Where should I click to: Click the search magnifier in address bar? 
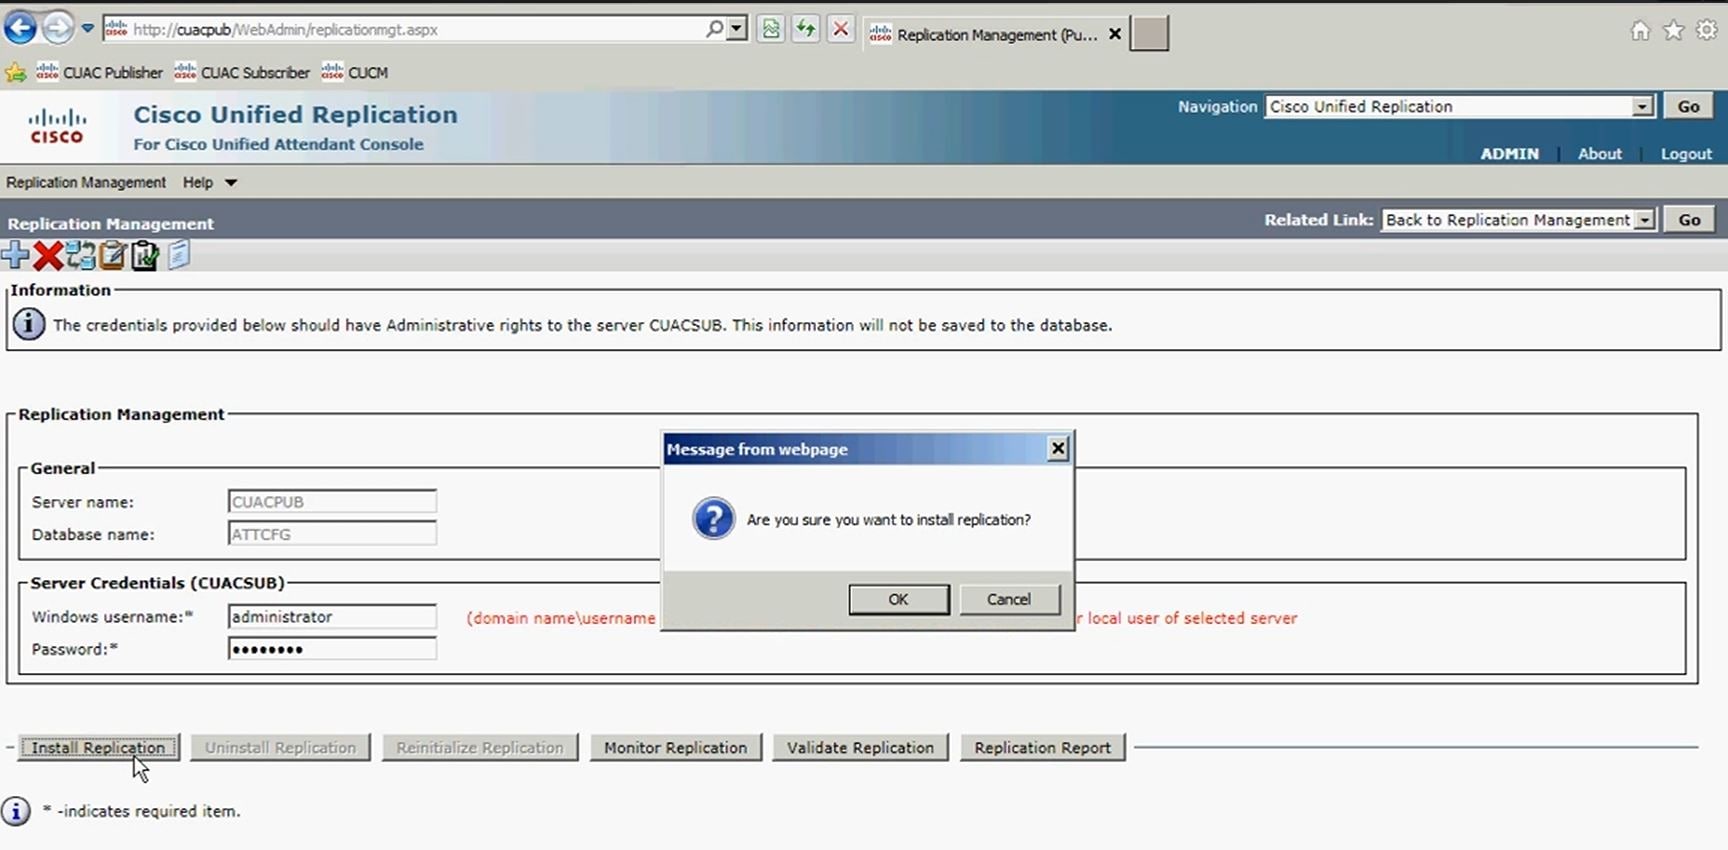pyautogui.click(x=714, y=29)
